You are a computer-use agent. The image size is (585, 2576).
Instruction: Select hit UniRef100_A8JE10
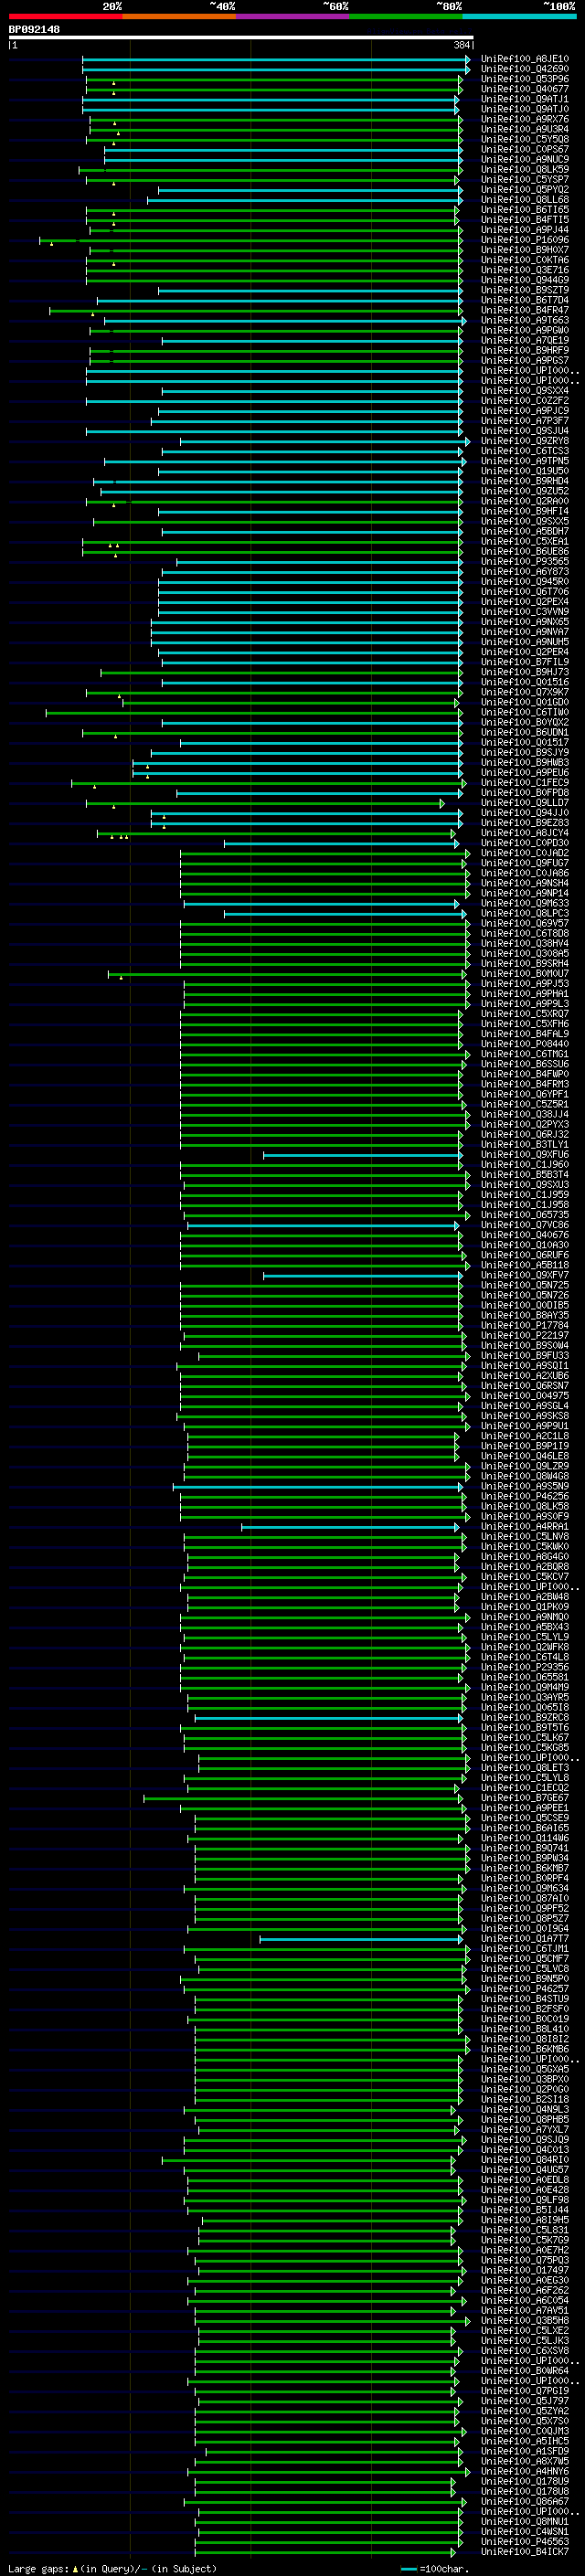tap(524, 59)
